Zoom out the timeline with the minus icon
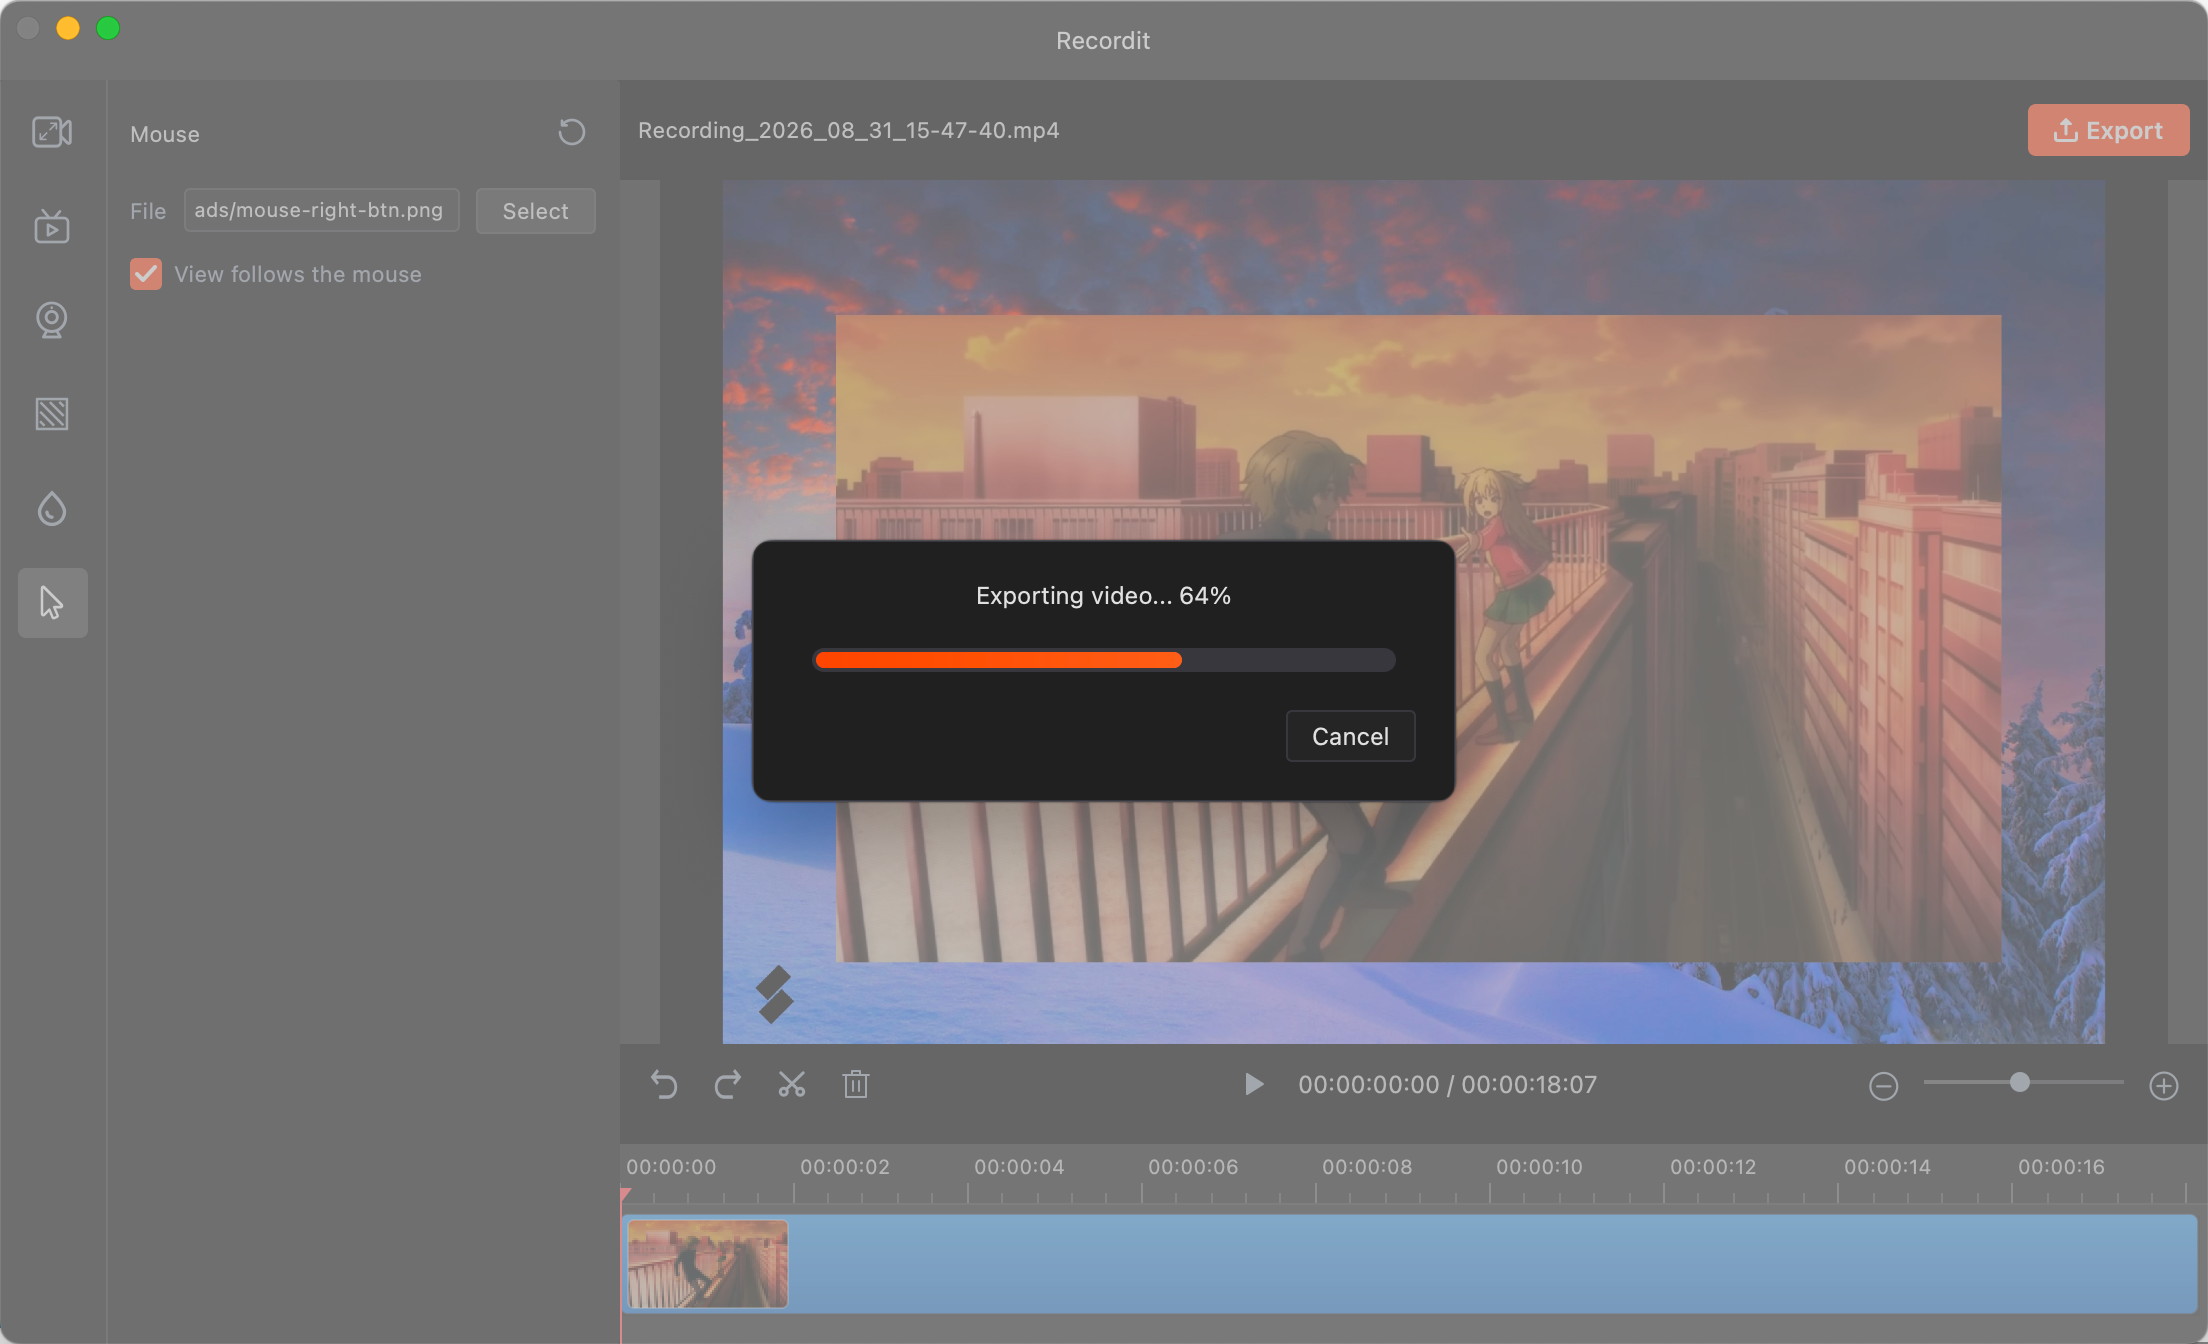 click(x=1883, y=1086)
